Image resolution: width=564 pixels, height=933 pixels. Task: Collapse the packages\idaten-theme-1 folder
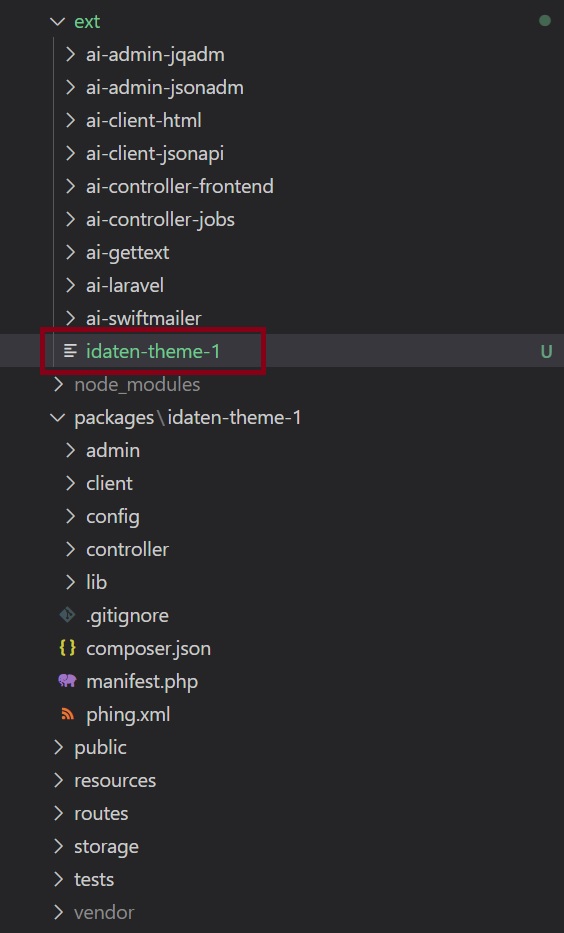tap(58, 417)
